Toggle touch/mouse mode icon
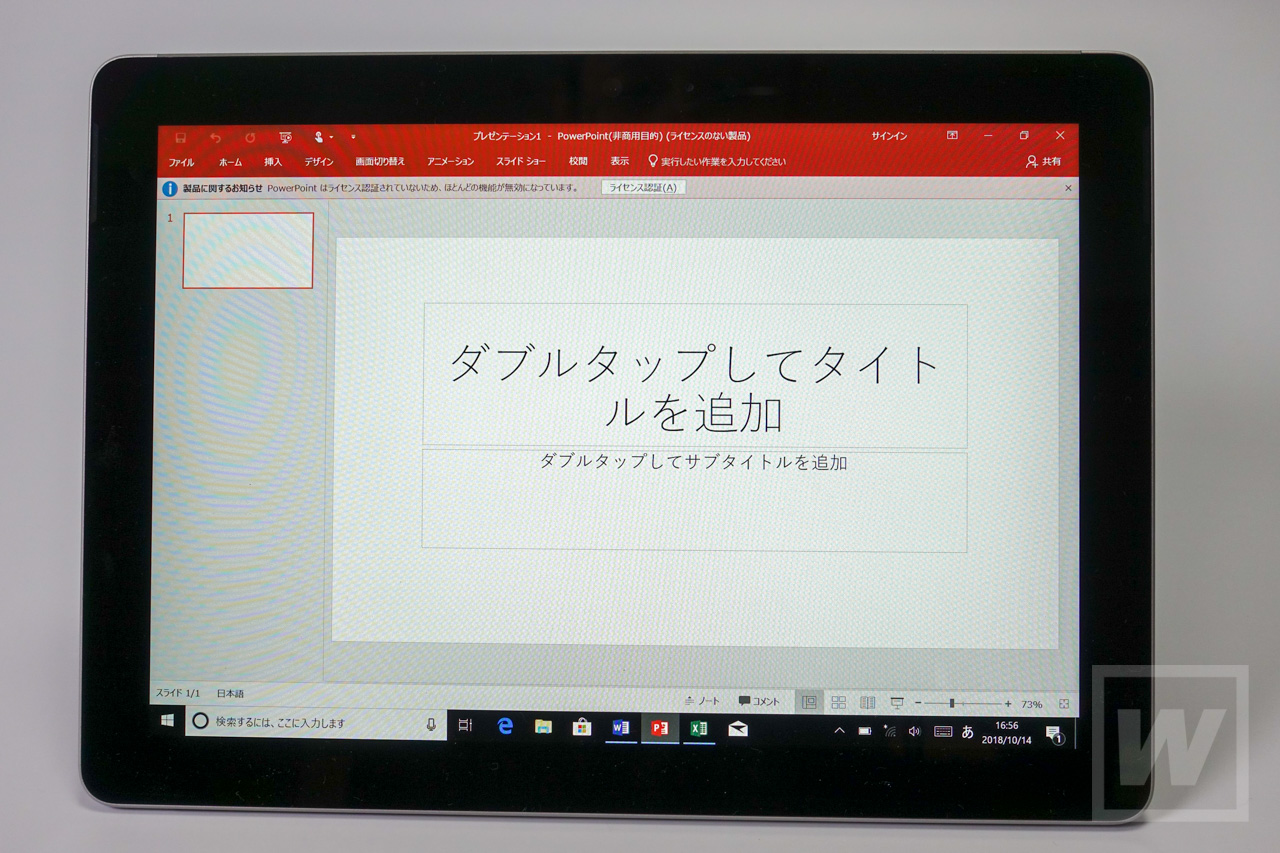The image size is (1280, 853). pos(319,137)
